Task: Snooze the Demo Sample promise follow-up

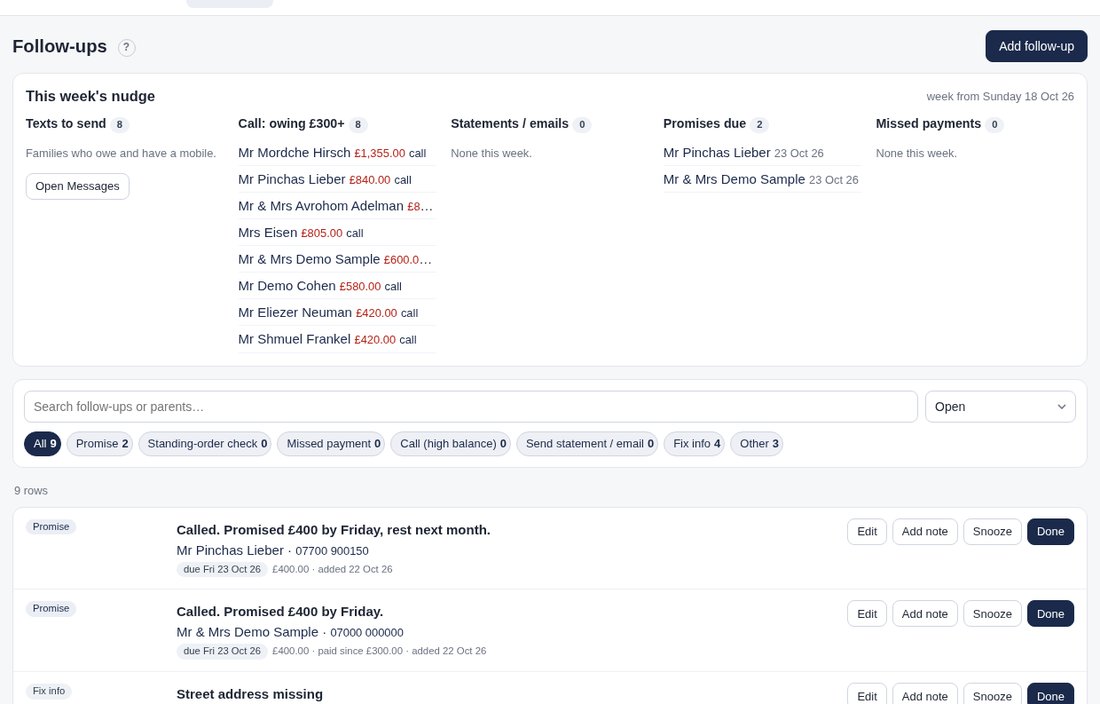Action: [x=992, y=614]
